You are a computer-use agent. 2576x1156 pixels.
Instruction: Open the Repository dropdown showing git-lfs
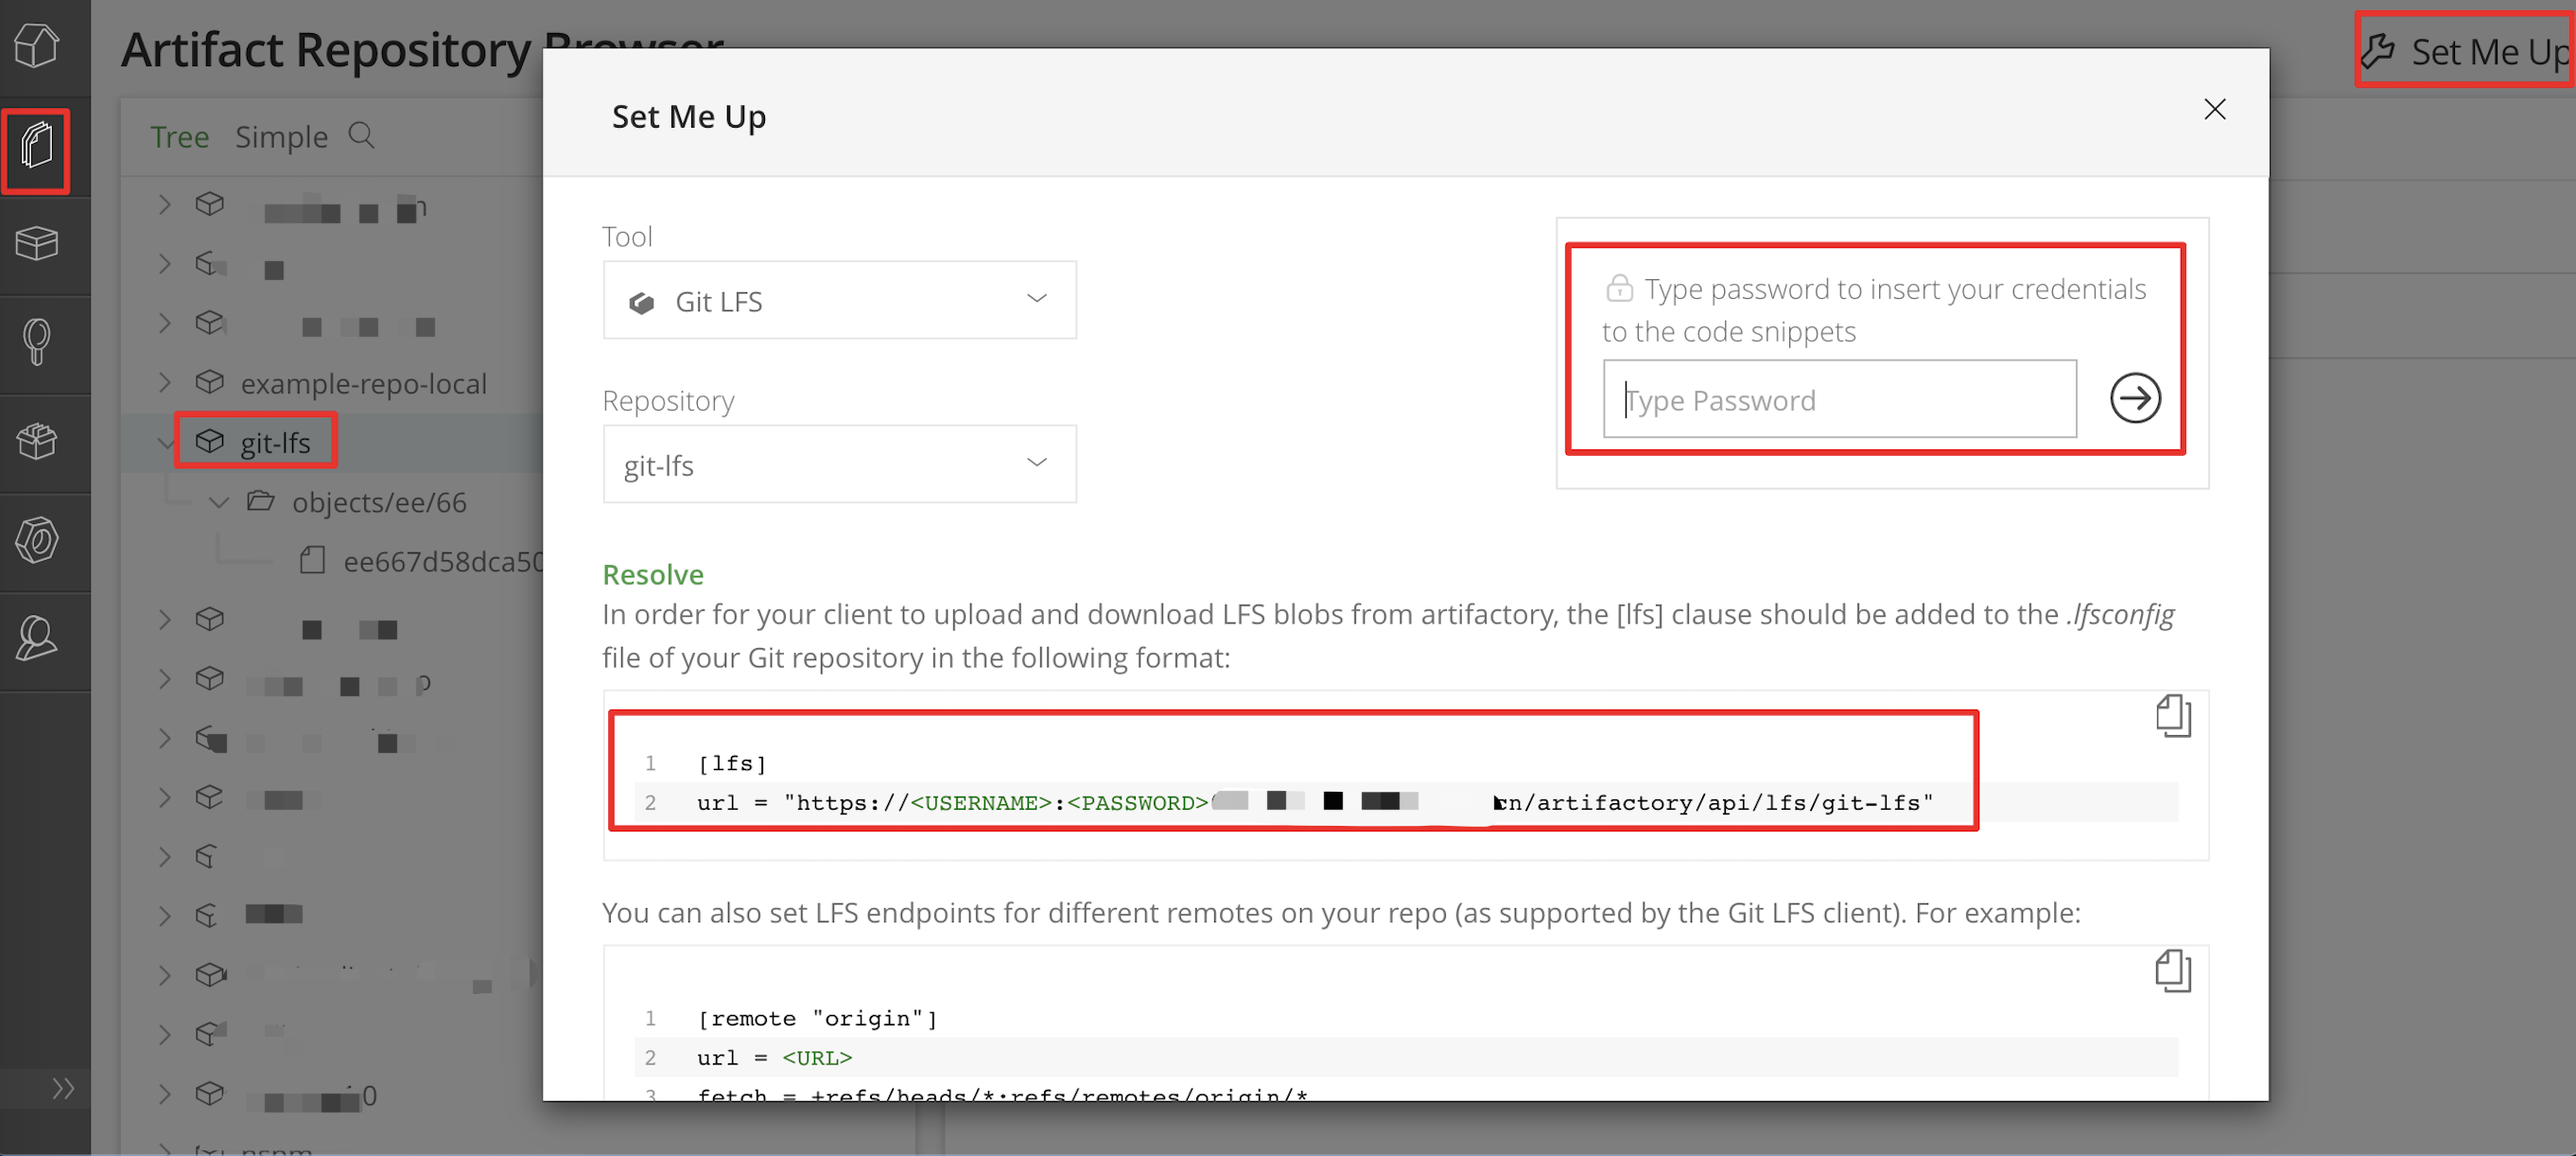tap(839, 464)
